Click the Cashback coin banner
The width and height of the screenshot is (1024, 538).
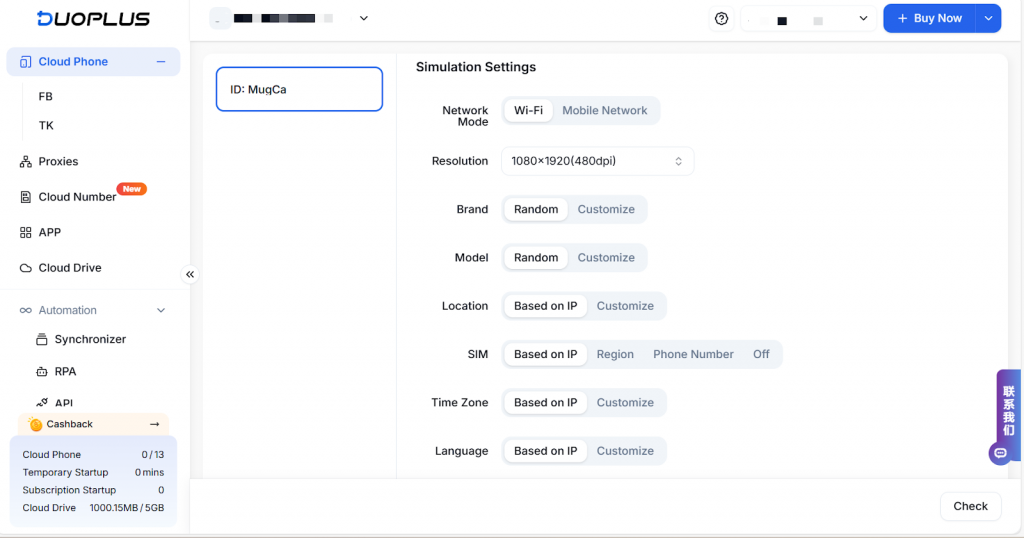93,424
